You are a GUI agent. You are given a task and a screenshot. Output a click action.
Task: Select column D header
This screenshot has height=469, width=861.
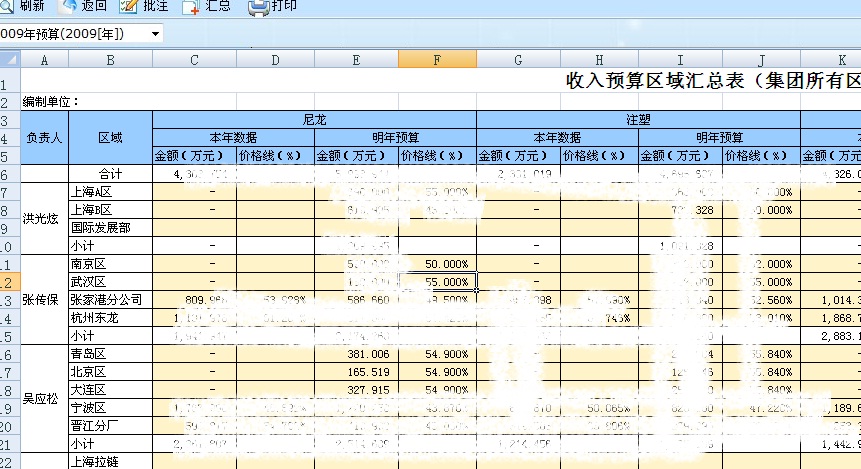(x=275, y=59)
